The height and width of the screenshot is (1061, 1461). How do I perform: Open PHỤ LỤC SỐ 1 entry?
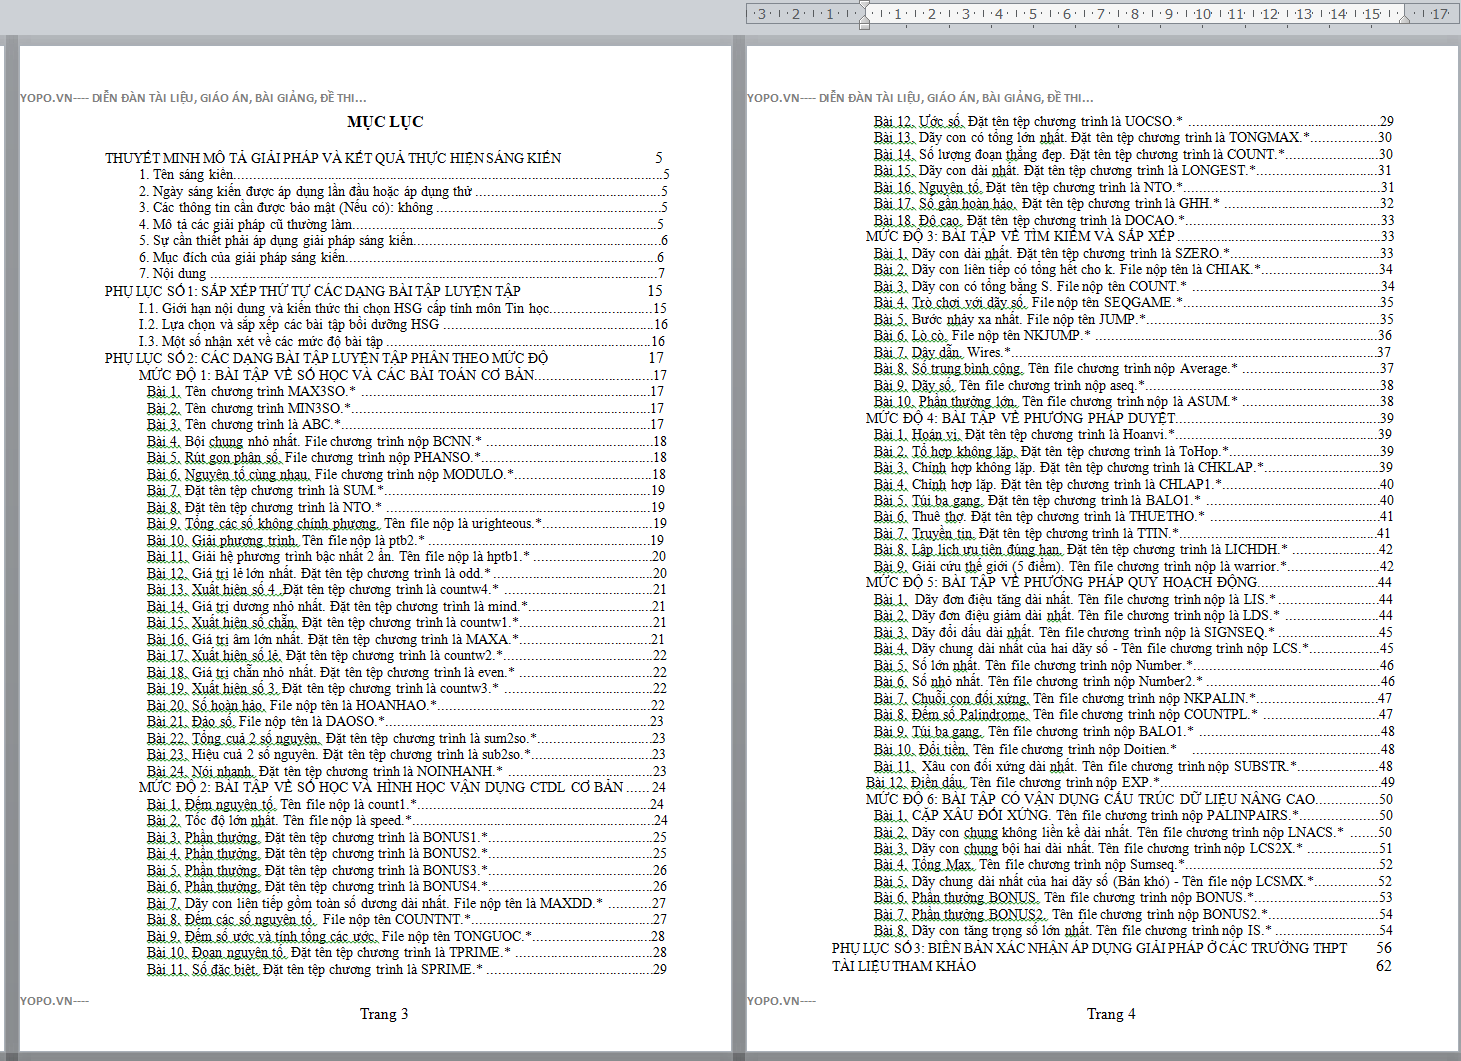pyautogui.click(x=385, y=291)
